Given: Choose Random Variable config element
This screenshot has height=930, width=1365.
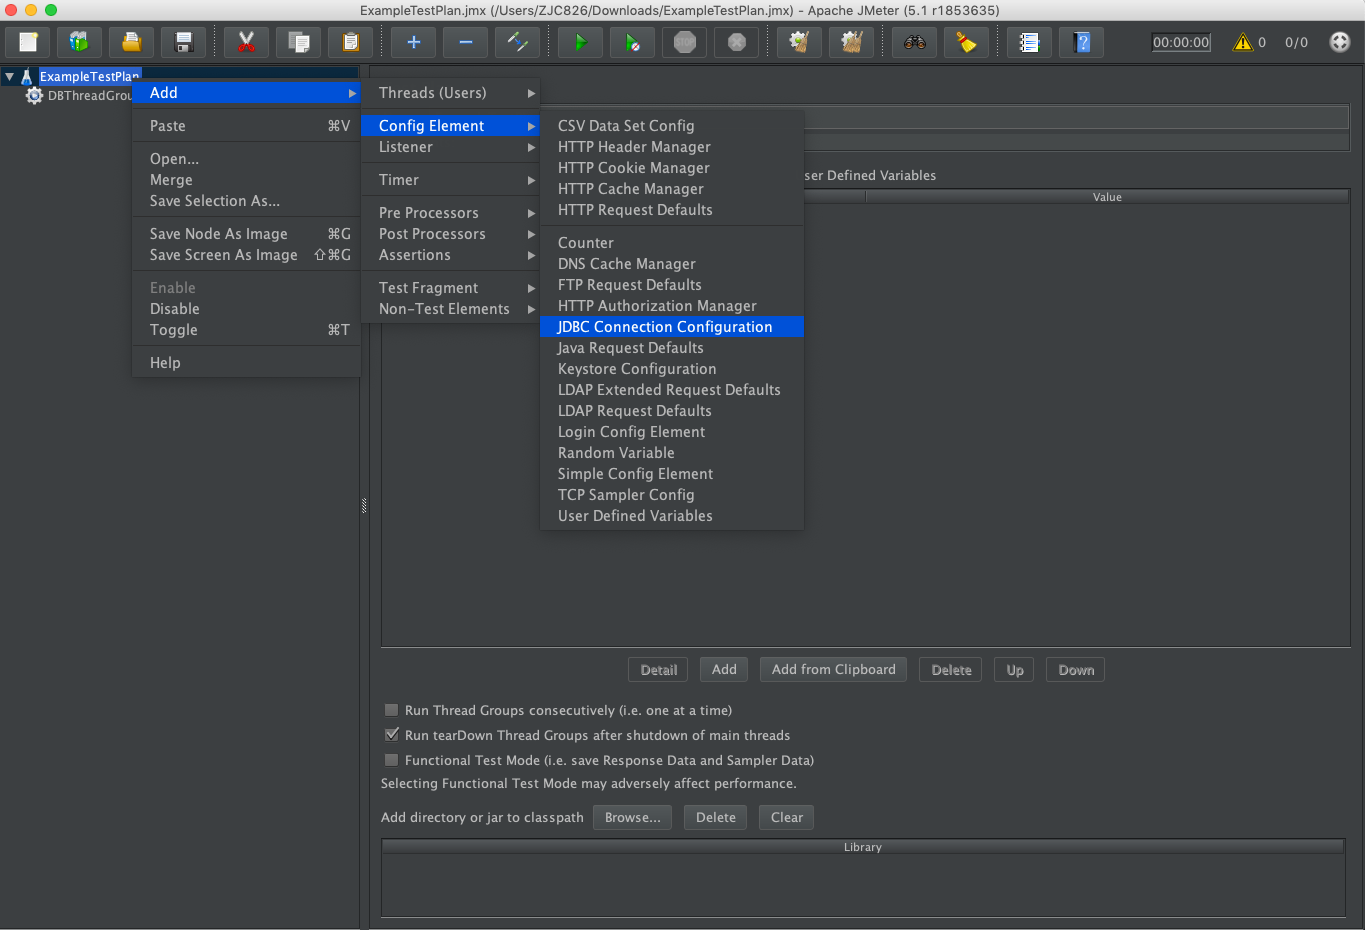Looking at the screenshot, I should coord(672,453).
